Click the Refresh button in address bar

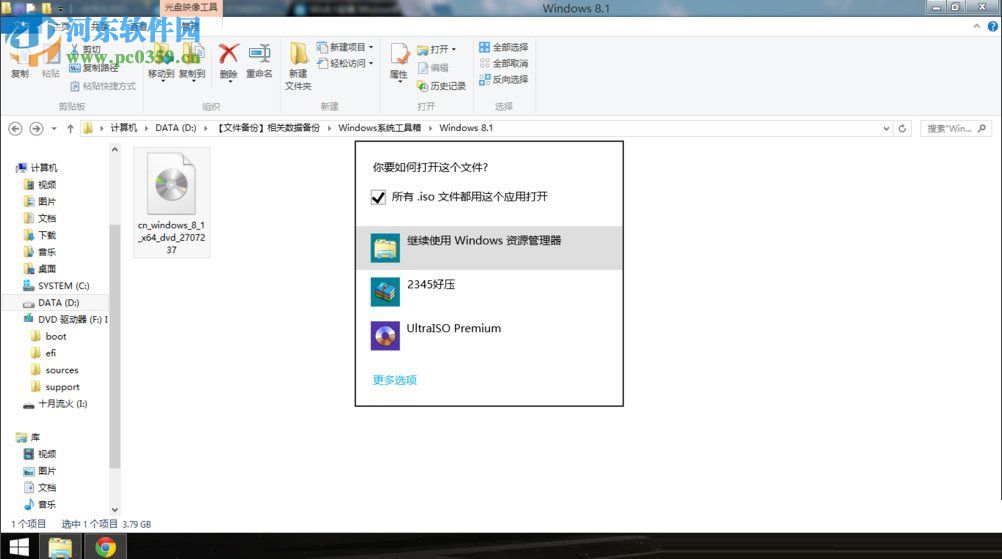(902, 128)
